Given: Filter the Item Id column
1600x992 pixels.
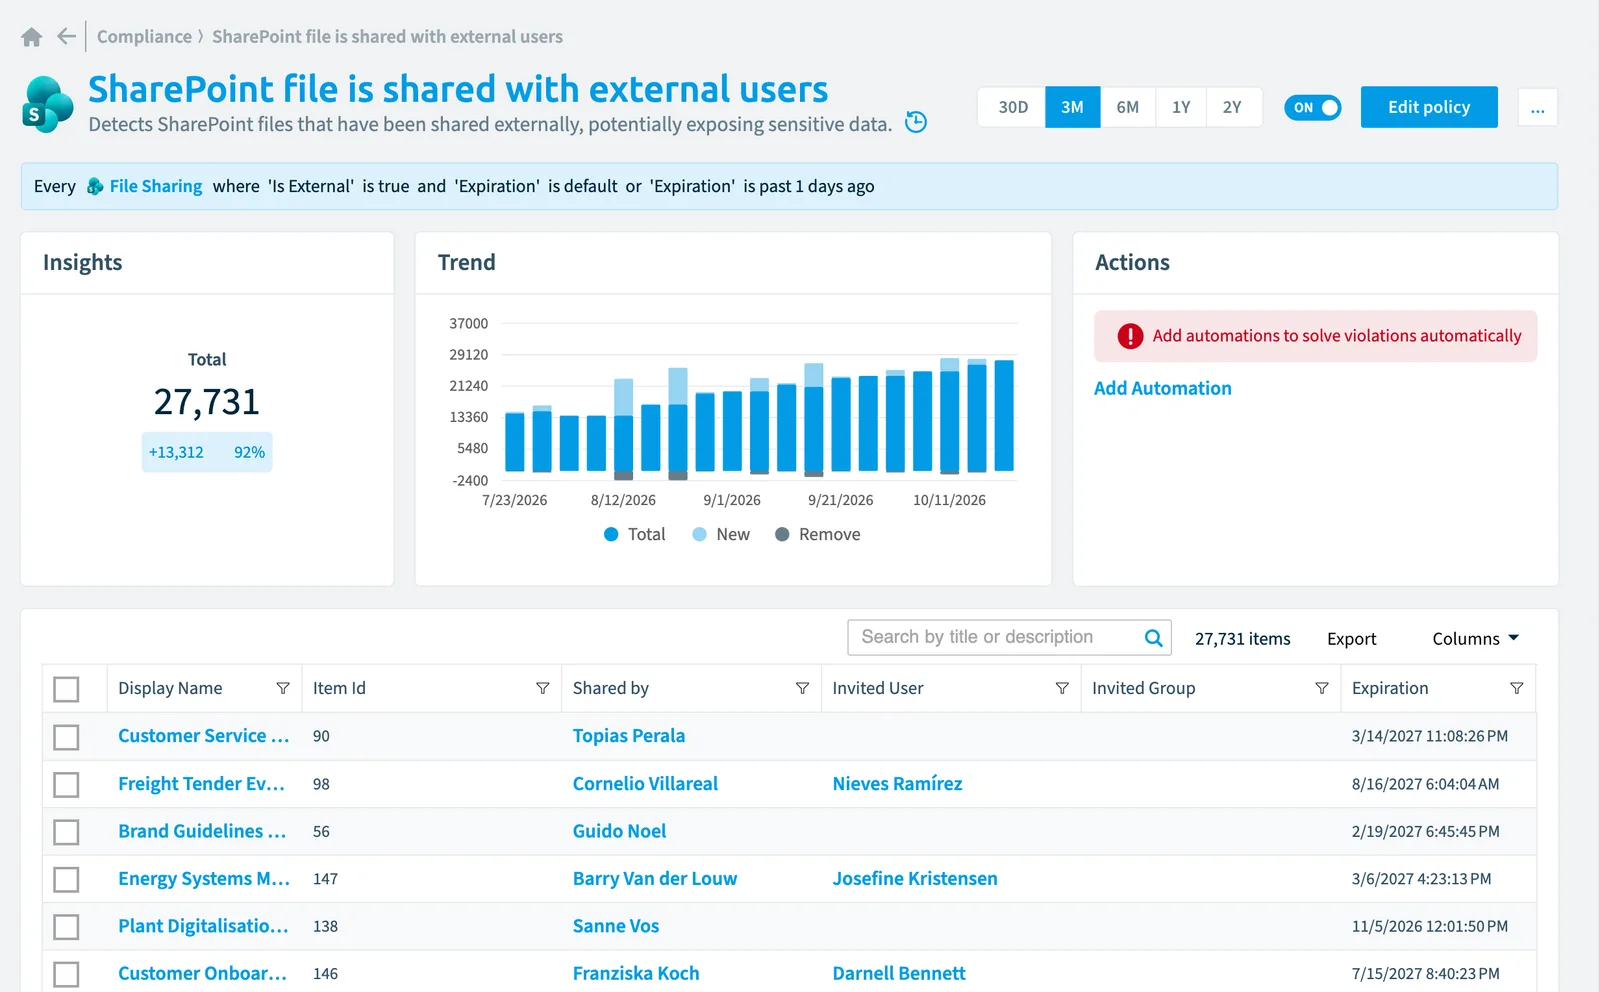Looking at the screenshot, I should (543, 688).
